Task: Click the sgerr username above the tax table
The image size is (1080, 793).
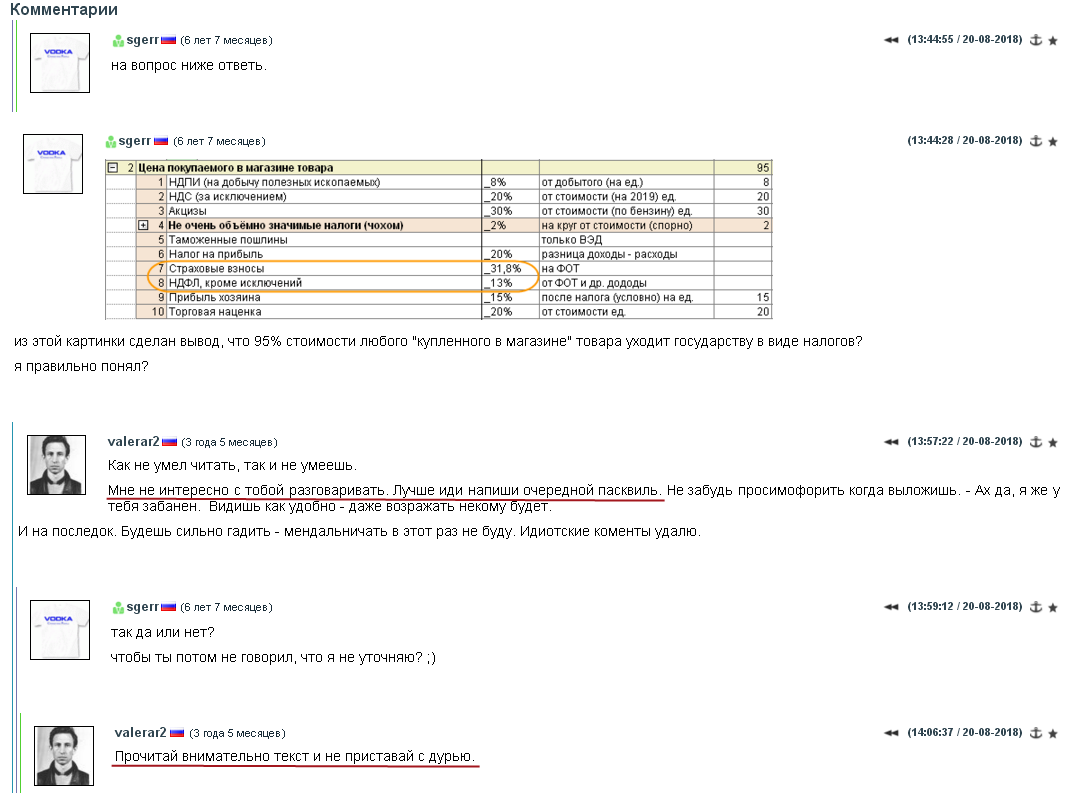Action: tap(134, 141)
